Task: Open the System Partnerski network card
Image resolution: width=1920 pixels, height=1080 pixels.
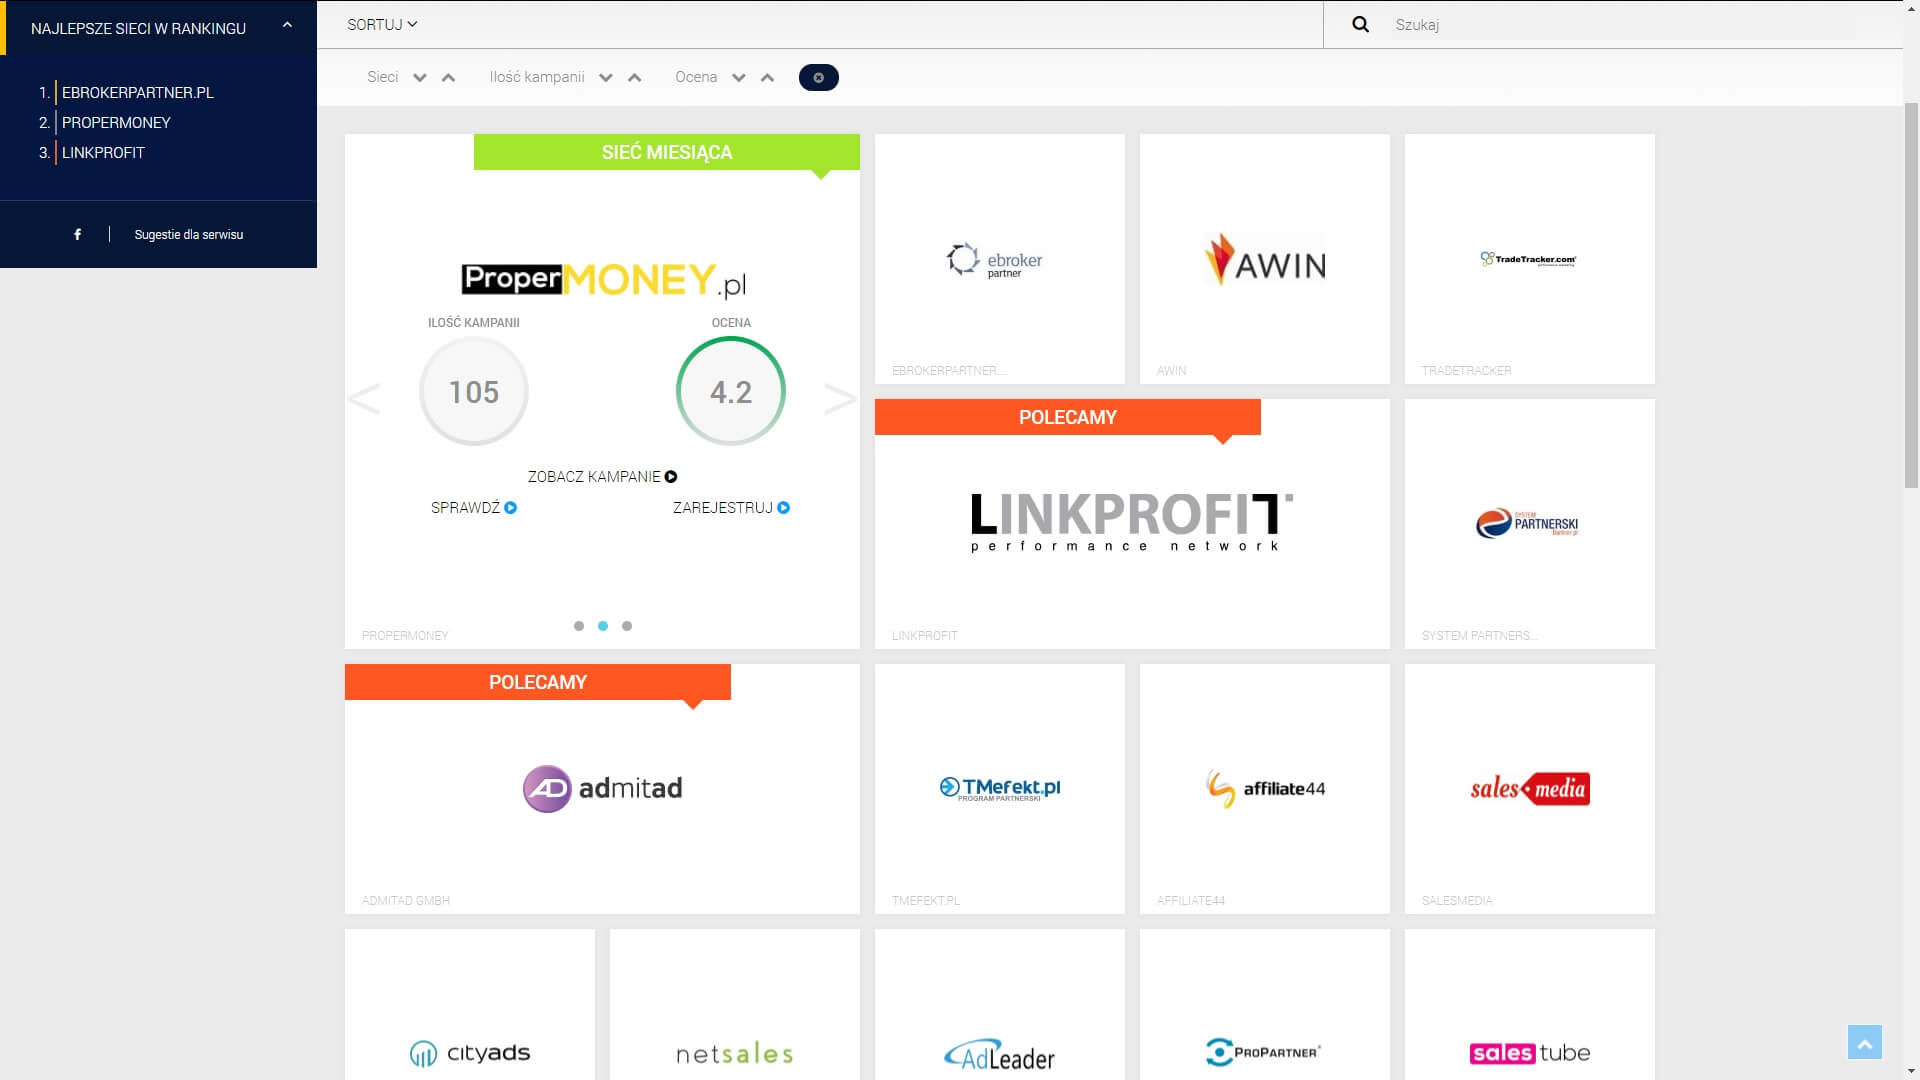Action: click(1530, 524)
